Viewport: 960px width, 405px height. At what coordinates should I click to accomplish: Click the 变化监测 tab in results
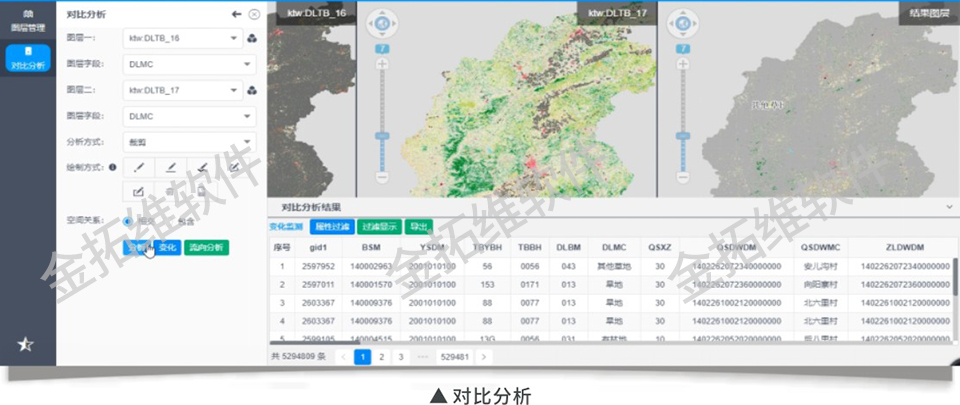[x=288, y=226]
